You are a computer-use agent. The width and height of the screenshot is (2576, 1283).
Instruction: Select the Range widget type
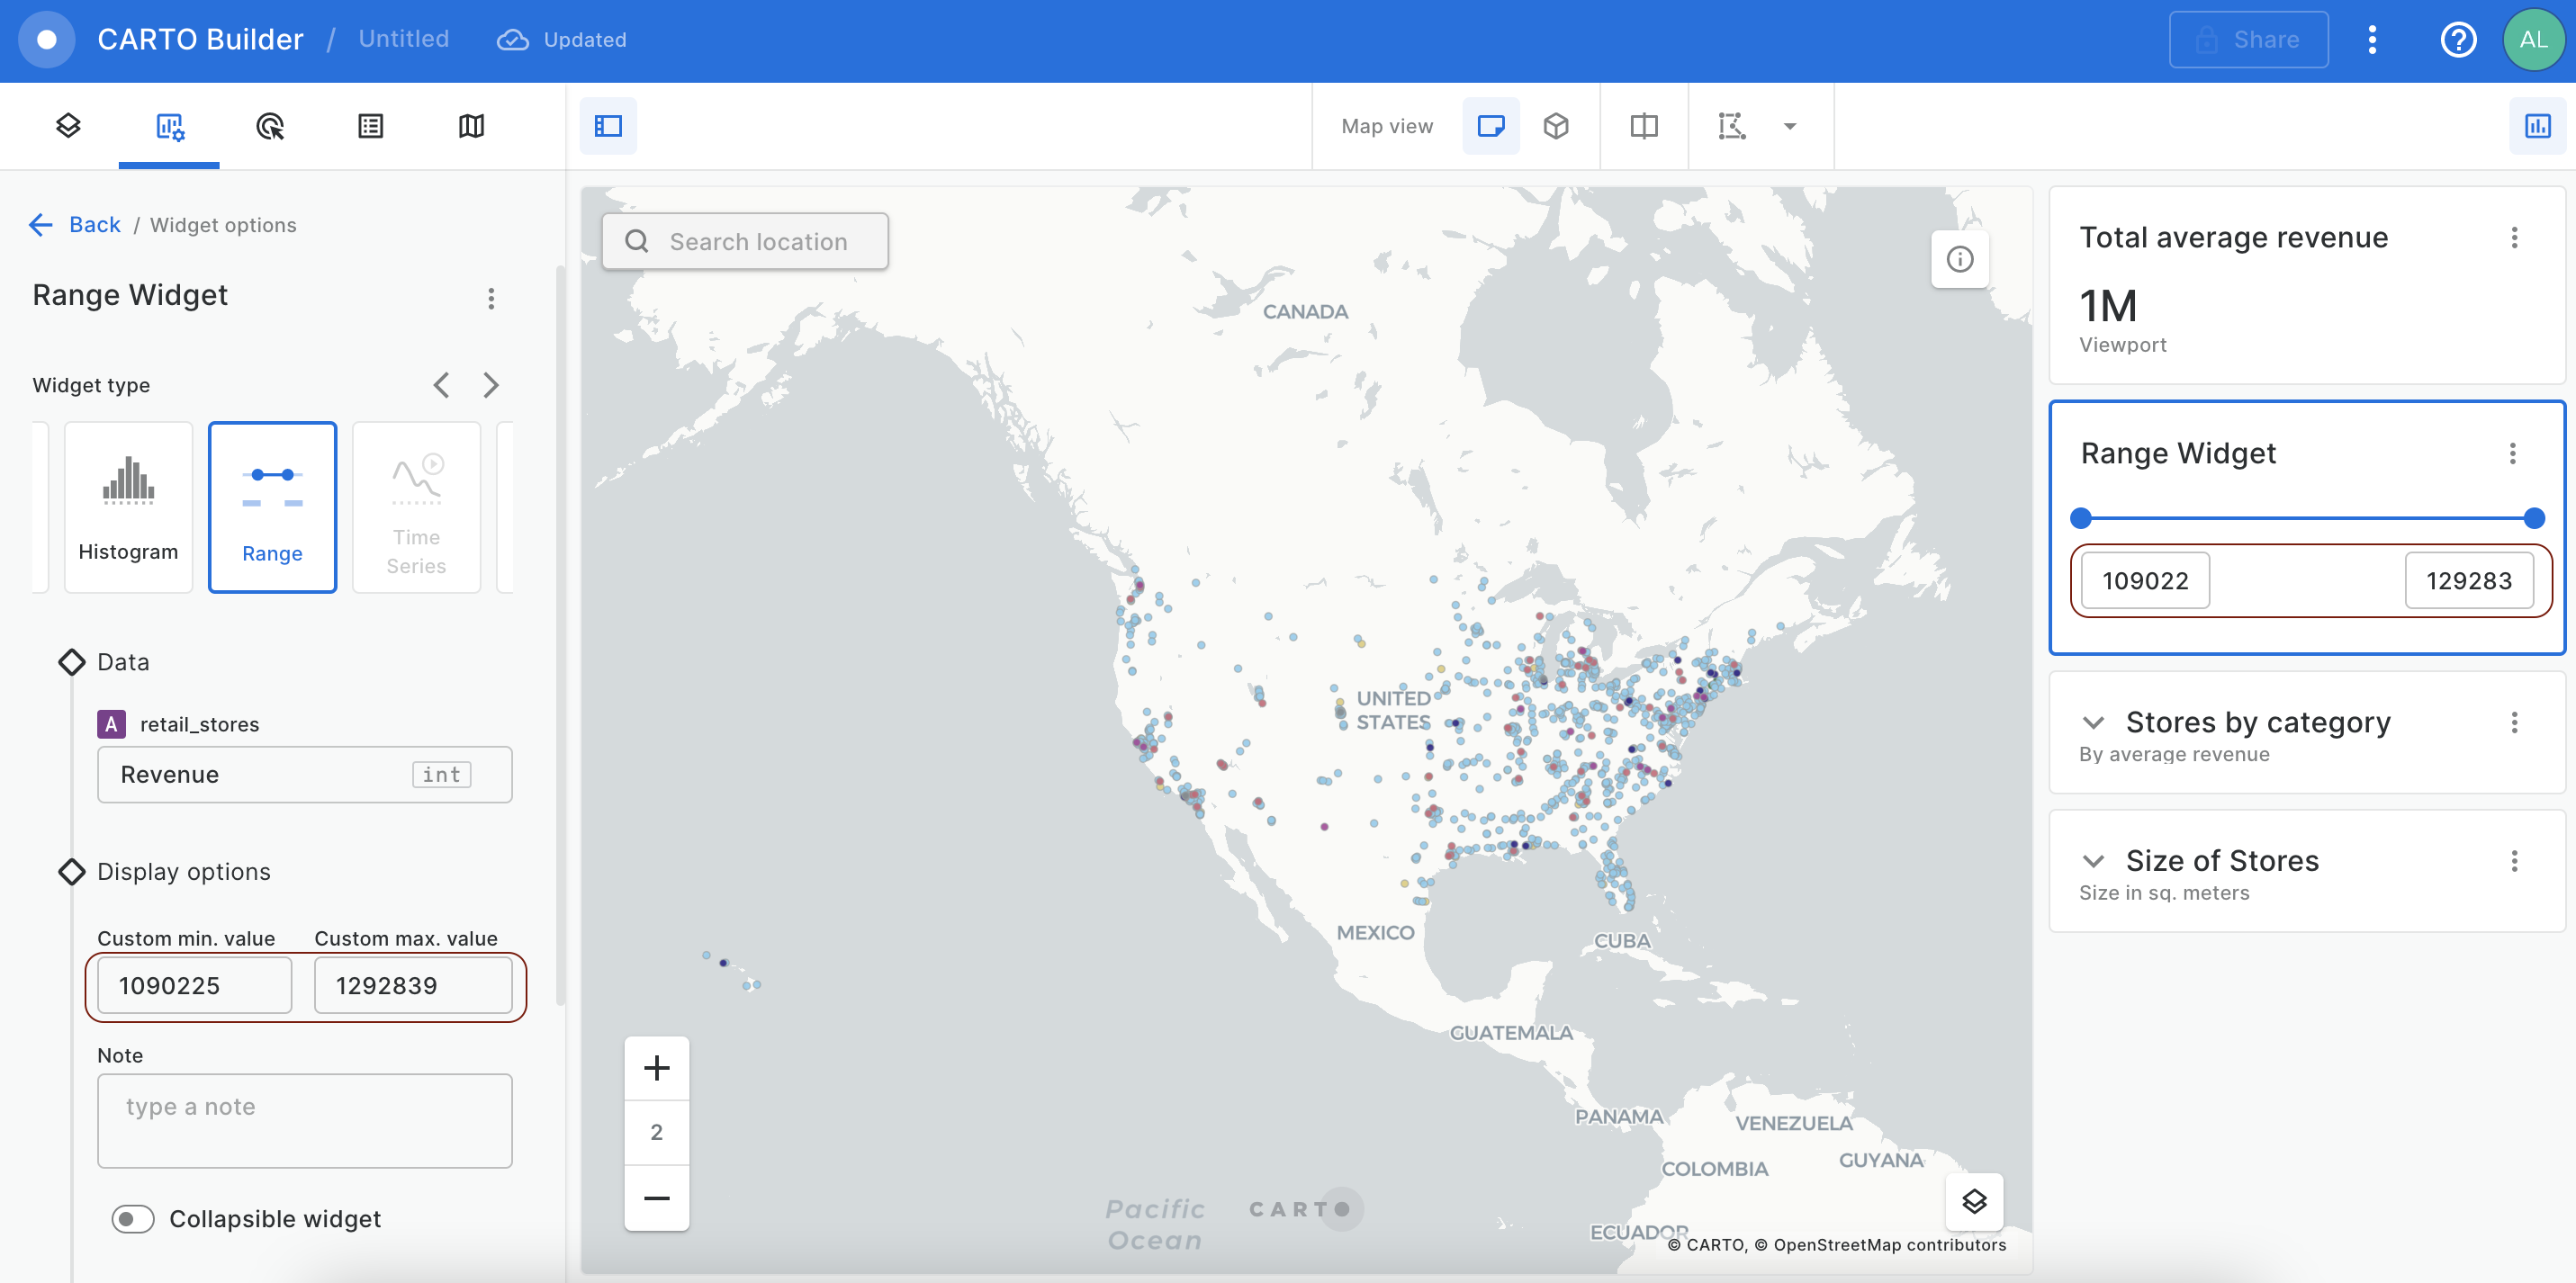pos(272,507)
